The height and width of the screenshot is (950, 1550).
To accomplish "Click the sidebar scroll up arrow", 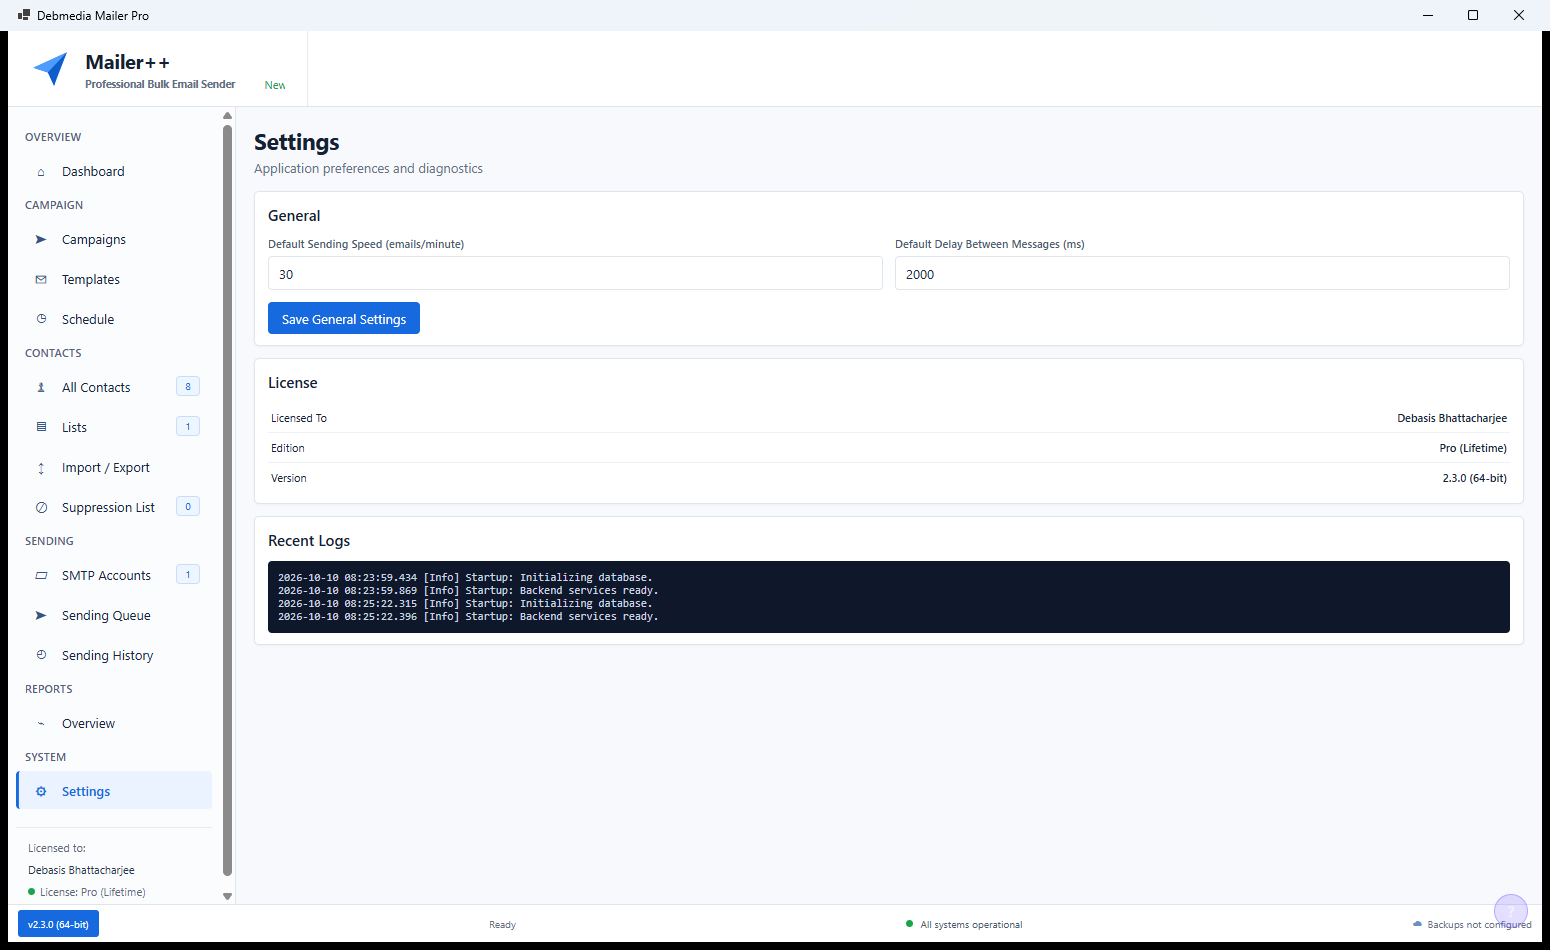I will click(x=227, y=116).
